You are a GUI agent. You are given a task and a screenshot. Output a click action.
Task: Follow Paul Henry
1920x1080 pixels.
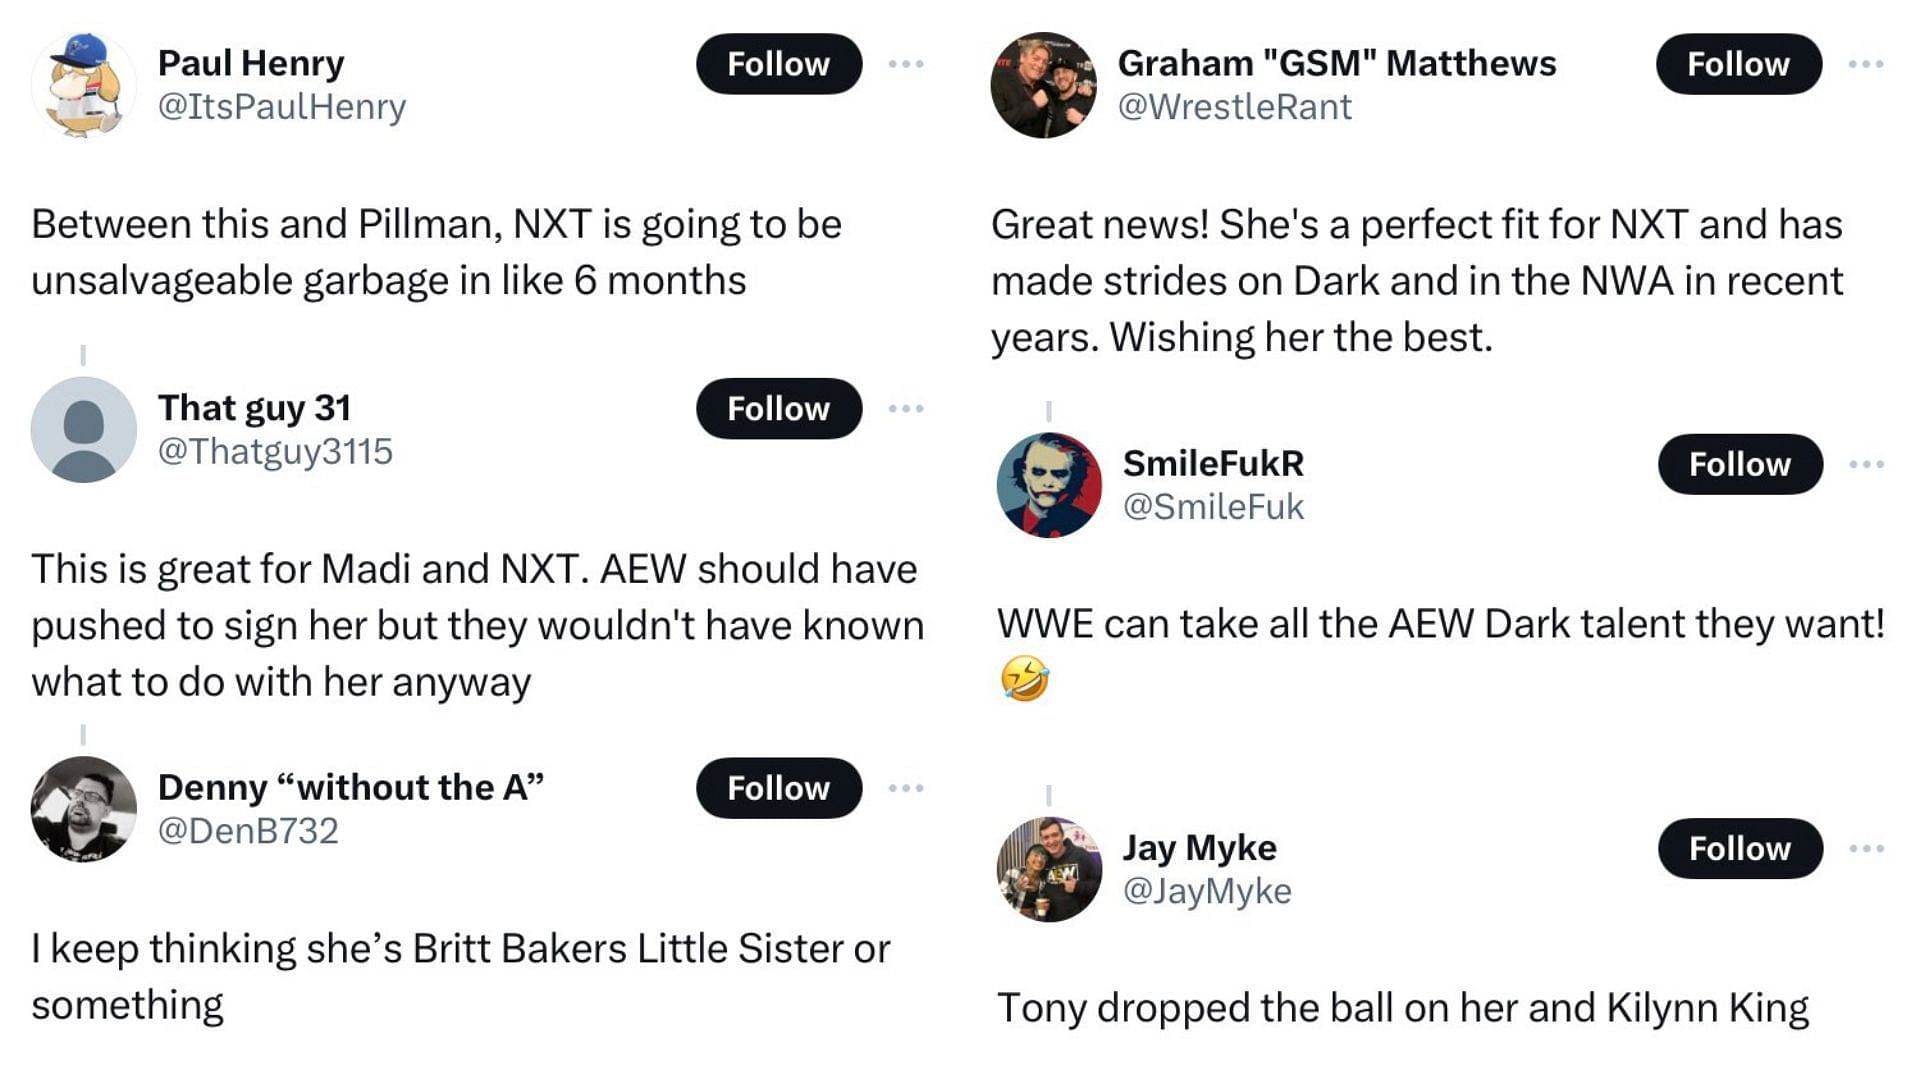pos(779,64)
